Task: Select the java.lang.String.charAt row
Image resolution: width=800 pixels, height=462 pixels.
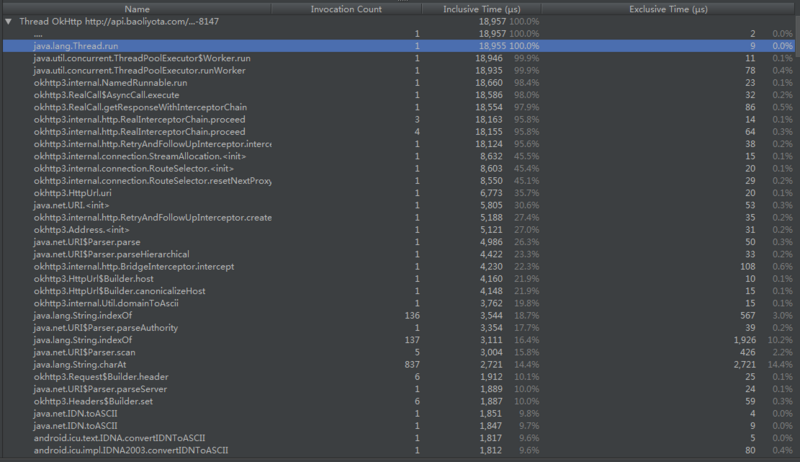Action: tap(398, 364)
